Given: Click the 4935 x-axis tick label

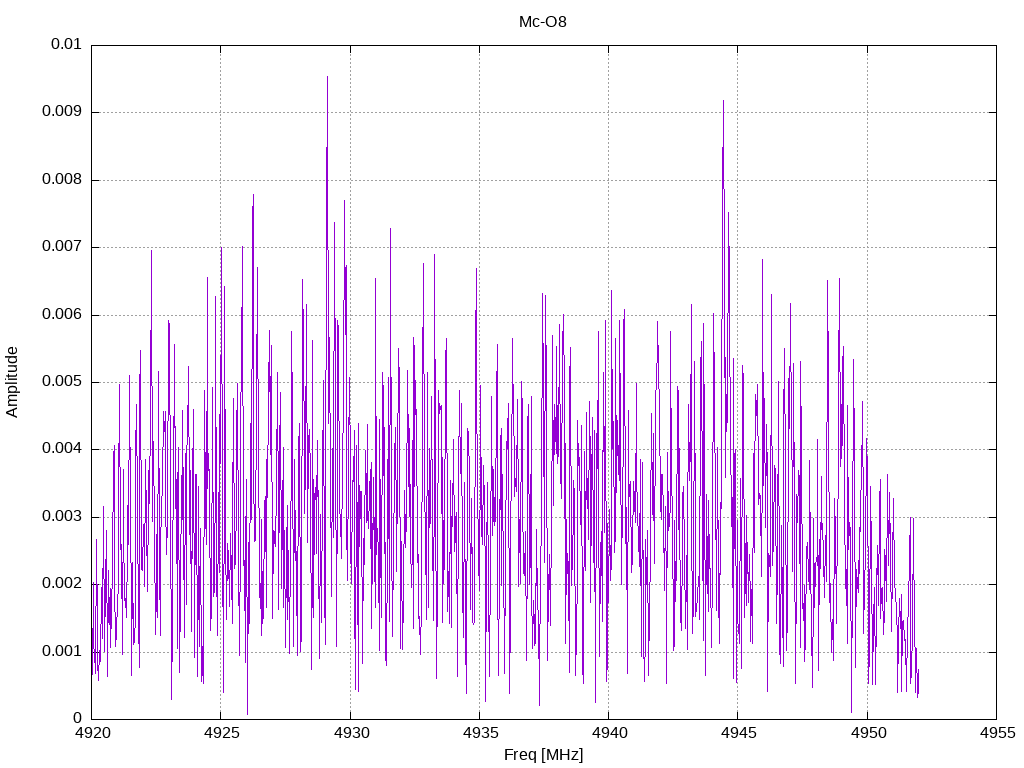Looking at the screenshot, I should point(480,733).
